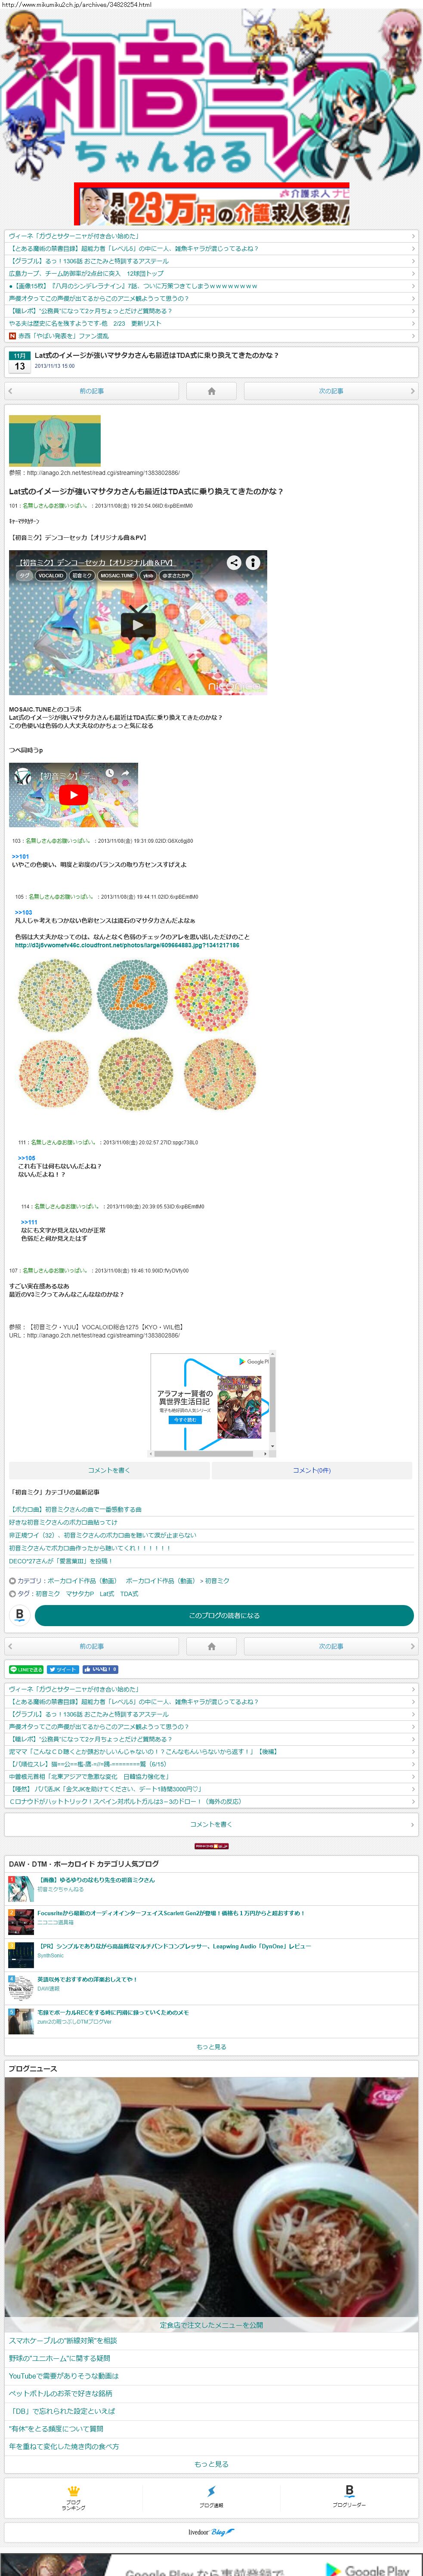Go to the blog home via the house icon in the top navigation bar
Viewport: 423px width, 2576px height.
pos(211,391)
